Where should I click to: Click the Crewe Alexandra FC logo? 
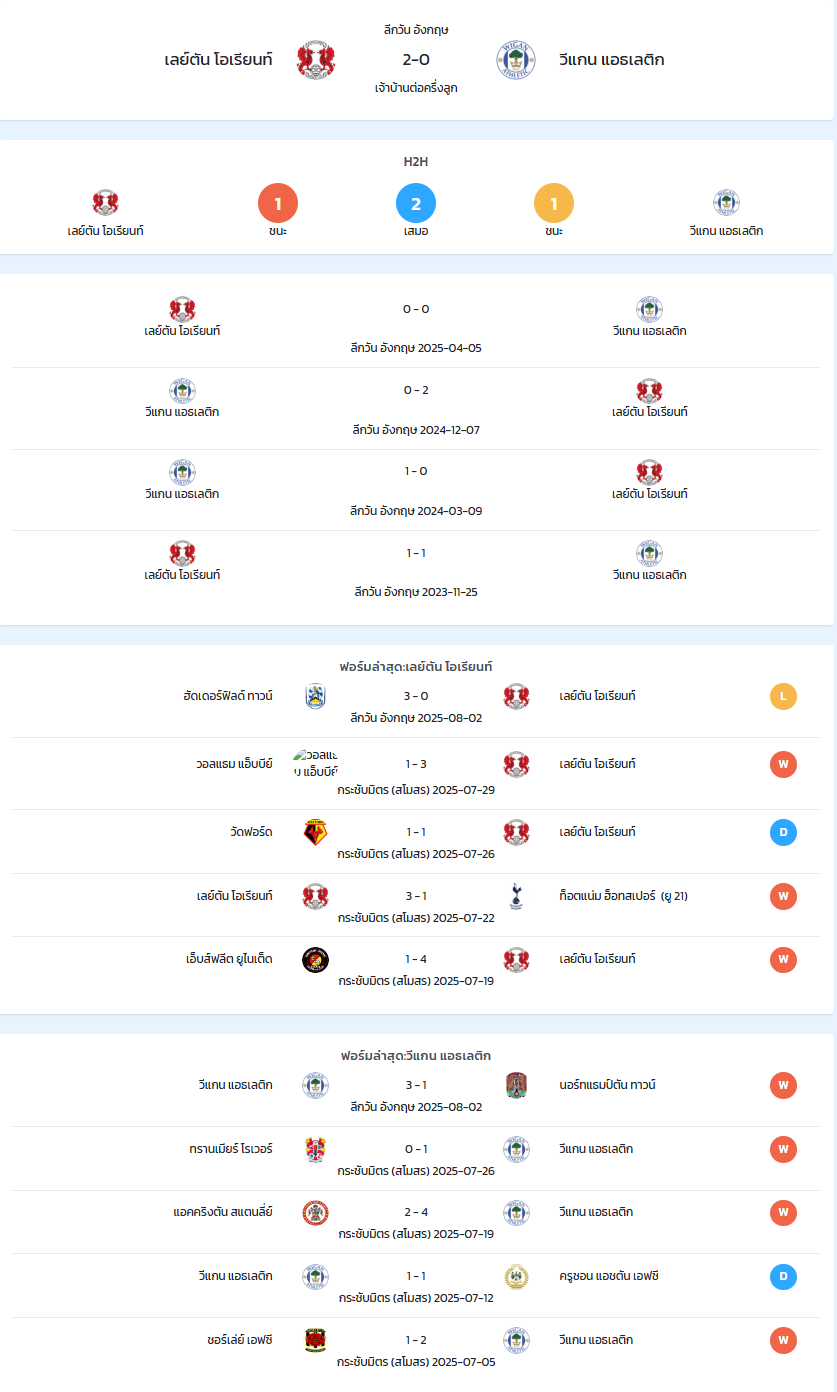(x=516, y=1276)
